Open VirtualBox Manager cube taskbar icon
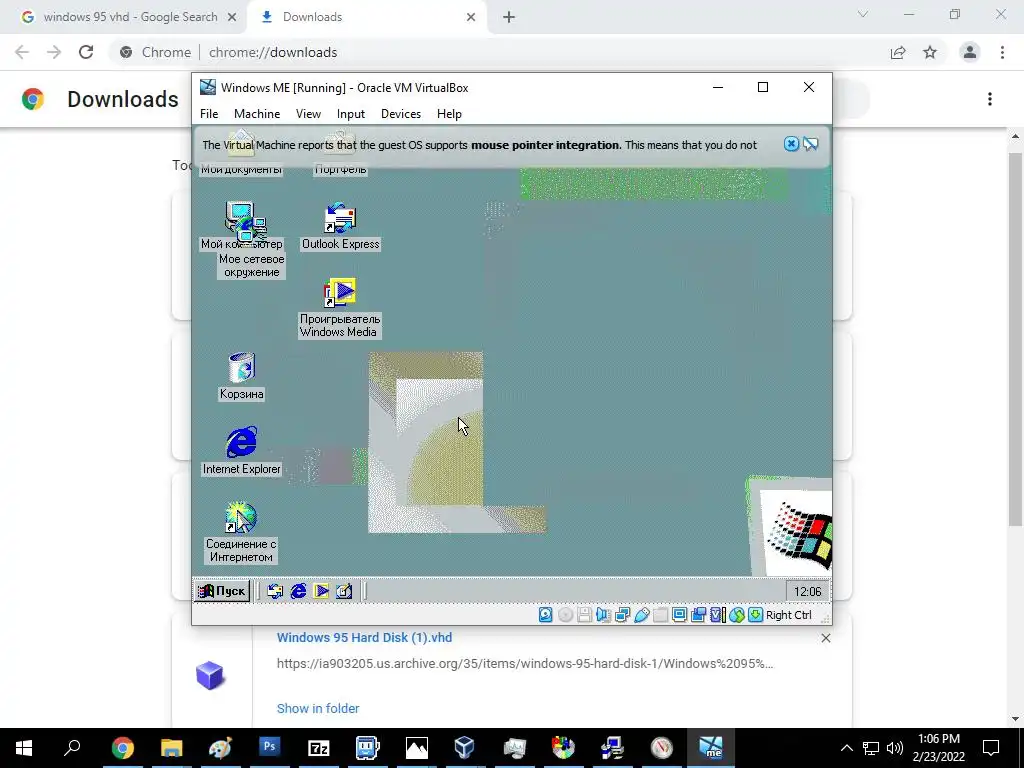Screen dimensions: 1024x768 (465, 748)
